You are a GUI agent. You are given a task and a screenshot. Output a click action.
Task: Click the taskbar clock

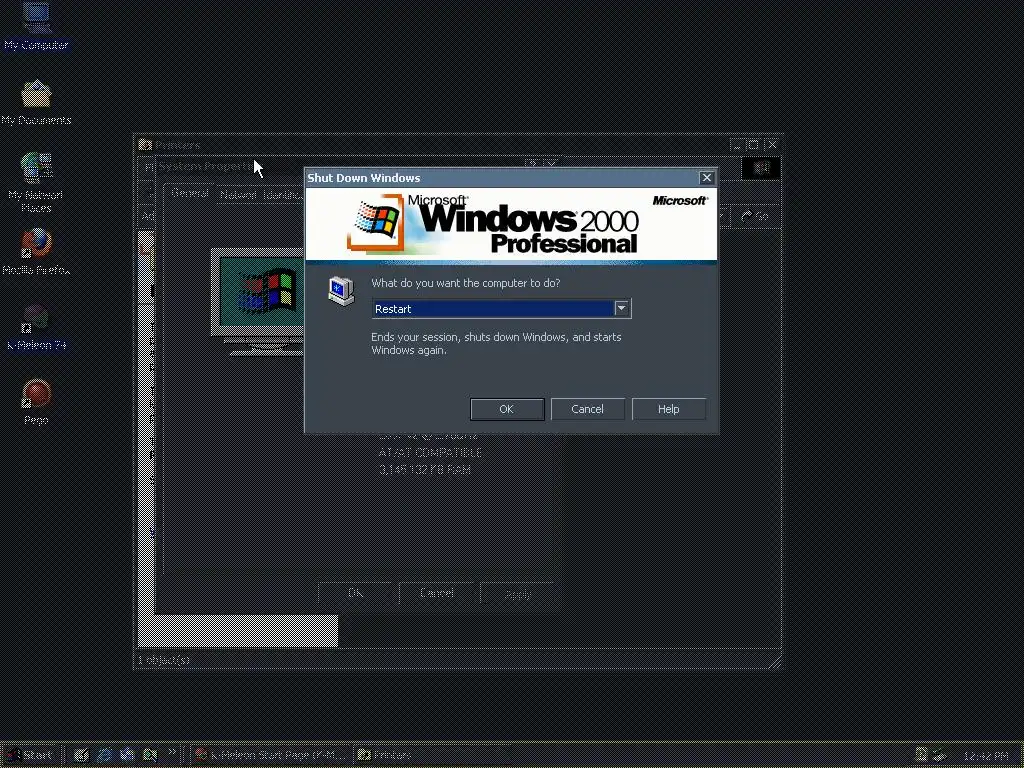(x=986, y=756)
